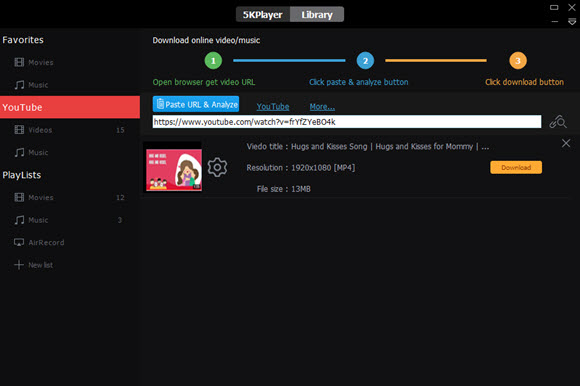Click 'Click paste & analyze button' text
The height and width of the screenshot is (386, 580).
[359, 82]
